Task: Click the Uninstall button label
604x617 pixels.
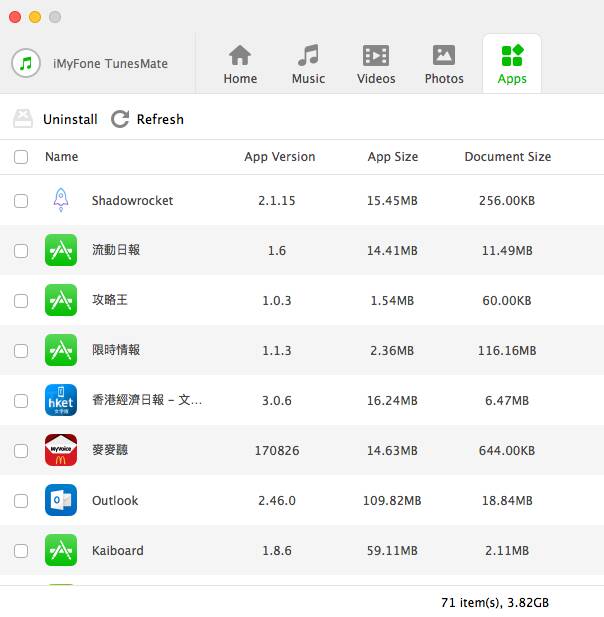Action: tap(70, 119)
